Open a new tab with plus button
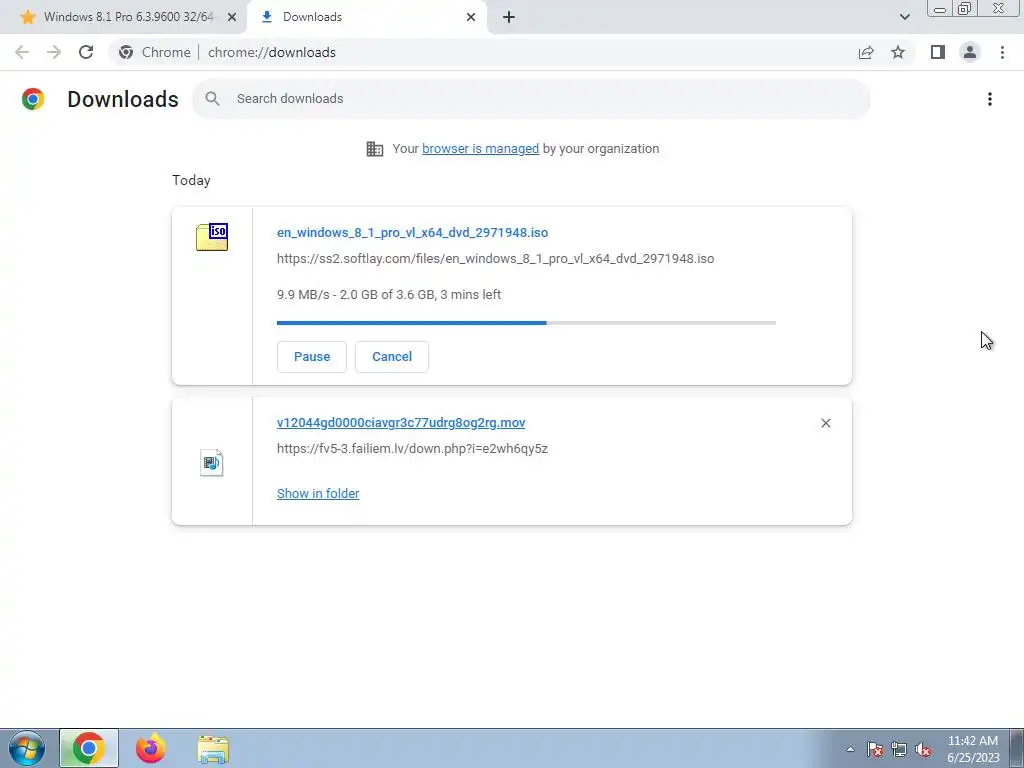This screenshot has height=768, width=1024. click(x=509, y=17)
